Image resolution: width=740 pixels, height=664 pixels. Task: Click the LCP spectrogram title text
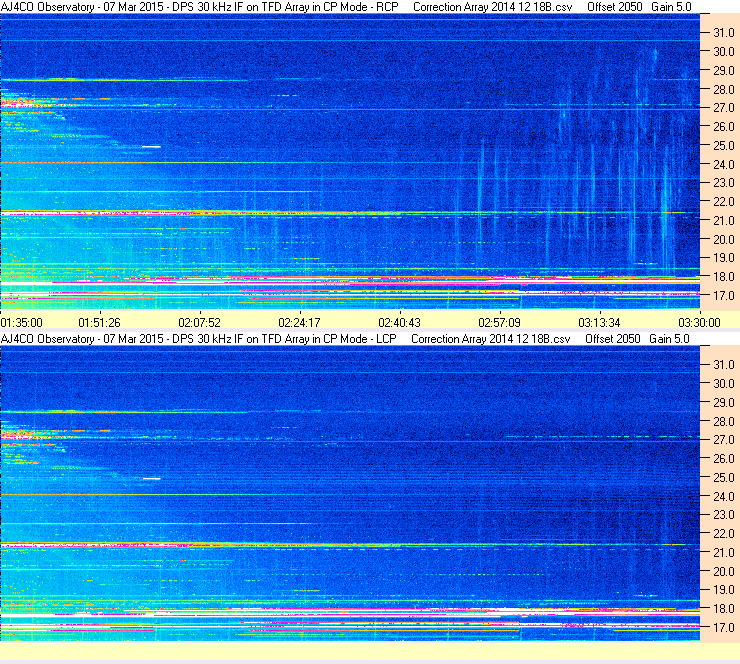(x=198, y=339)
